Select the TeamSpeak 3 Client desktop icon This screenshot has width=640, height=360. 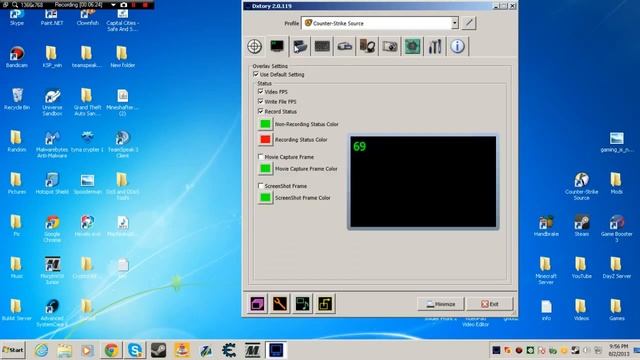pos(122,144)
